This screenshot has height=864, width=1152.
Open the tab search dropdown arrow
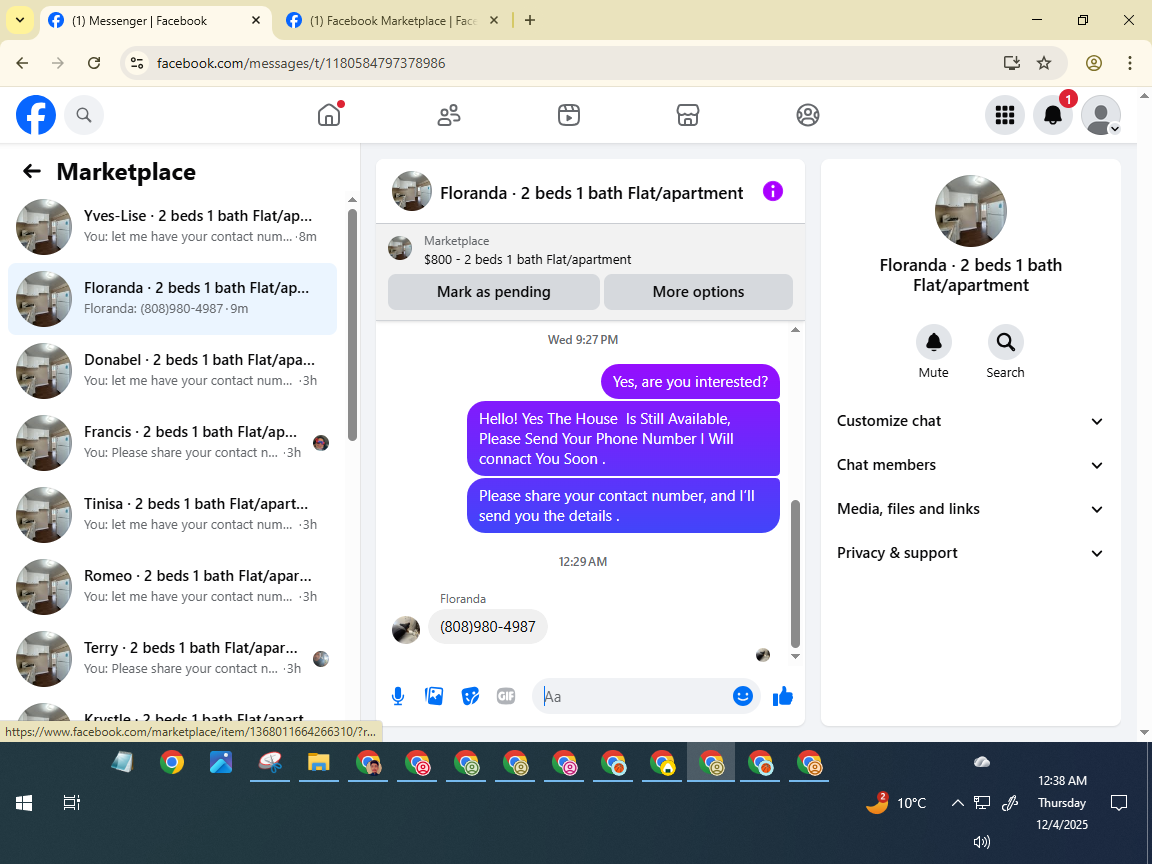point(20,21)
